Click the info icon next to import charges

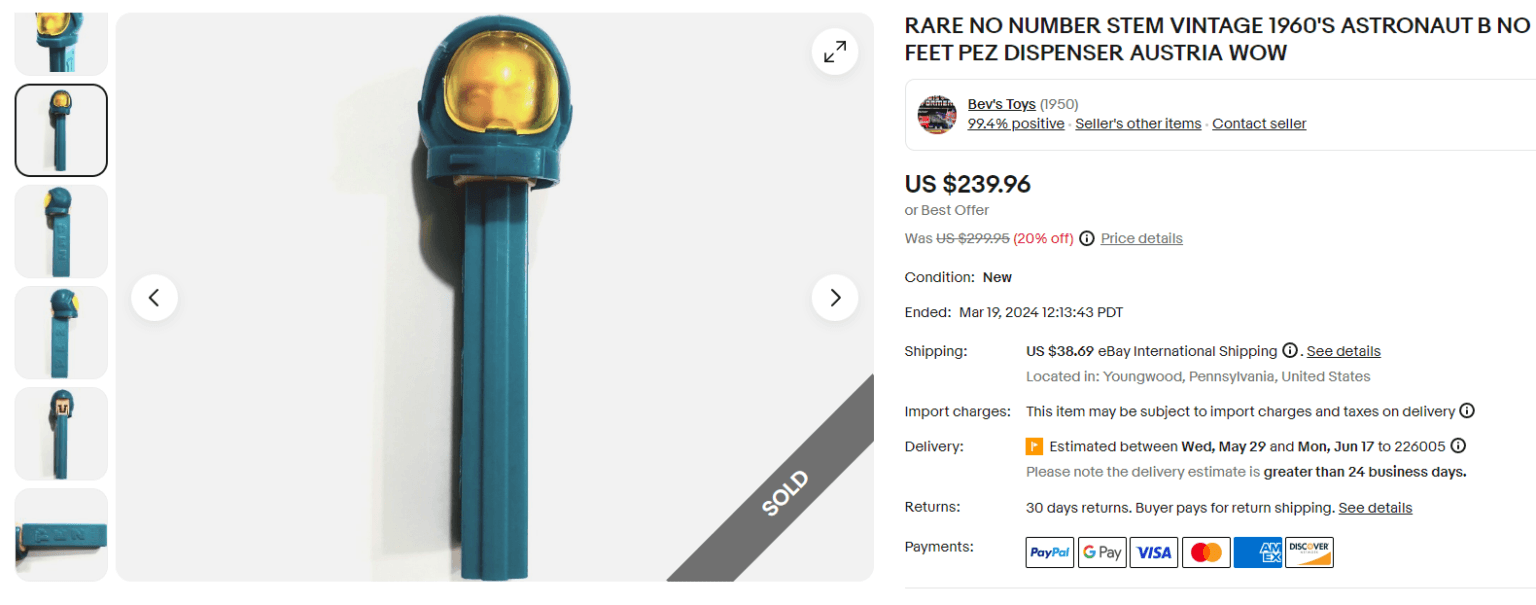1467,410
